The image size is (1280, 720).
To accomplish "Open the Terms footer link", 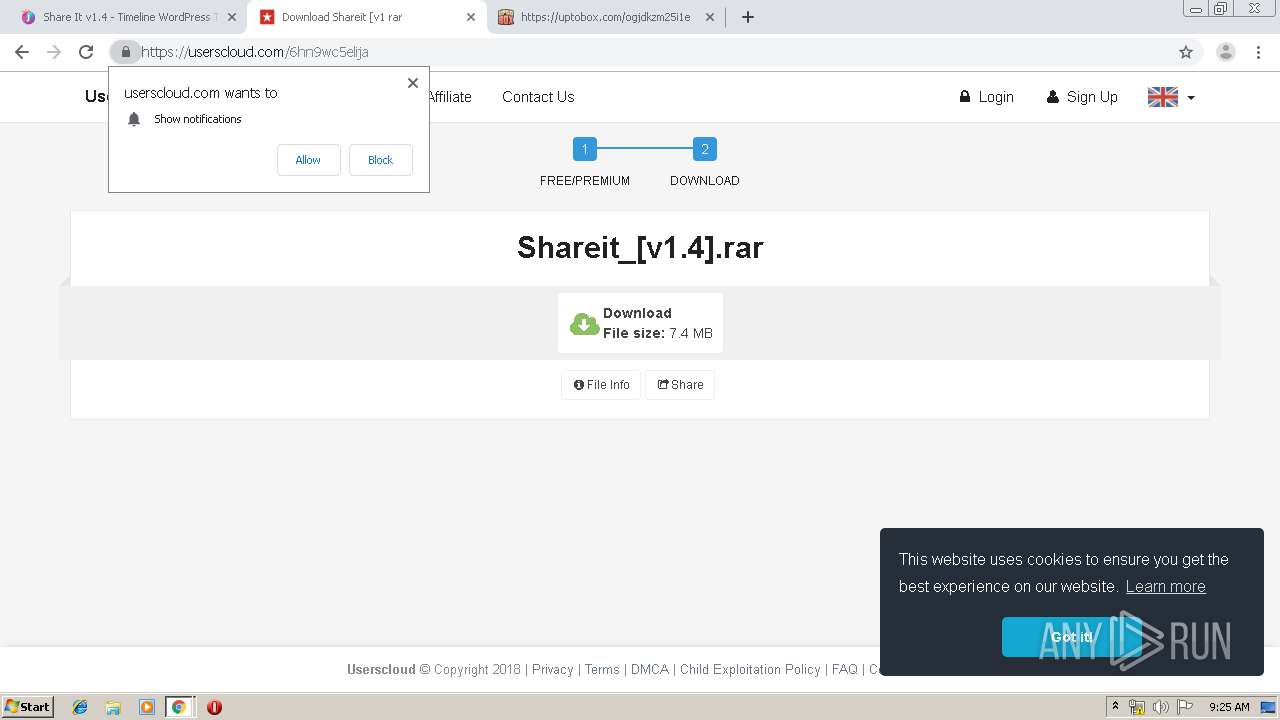I will point(602,670).
